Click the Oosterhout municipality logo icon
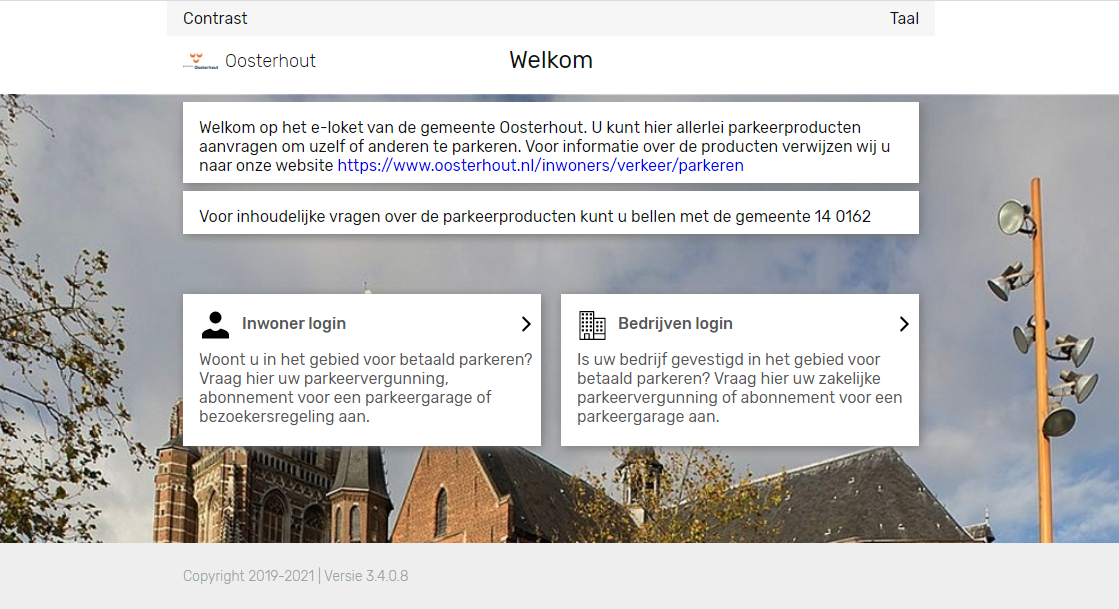Viewport: 1119px width, 609px height. point(200,61)
